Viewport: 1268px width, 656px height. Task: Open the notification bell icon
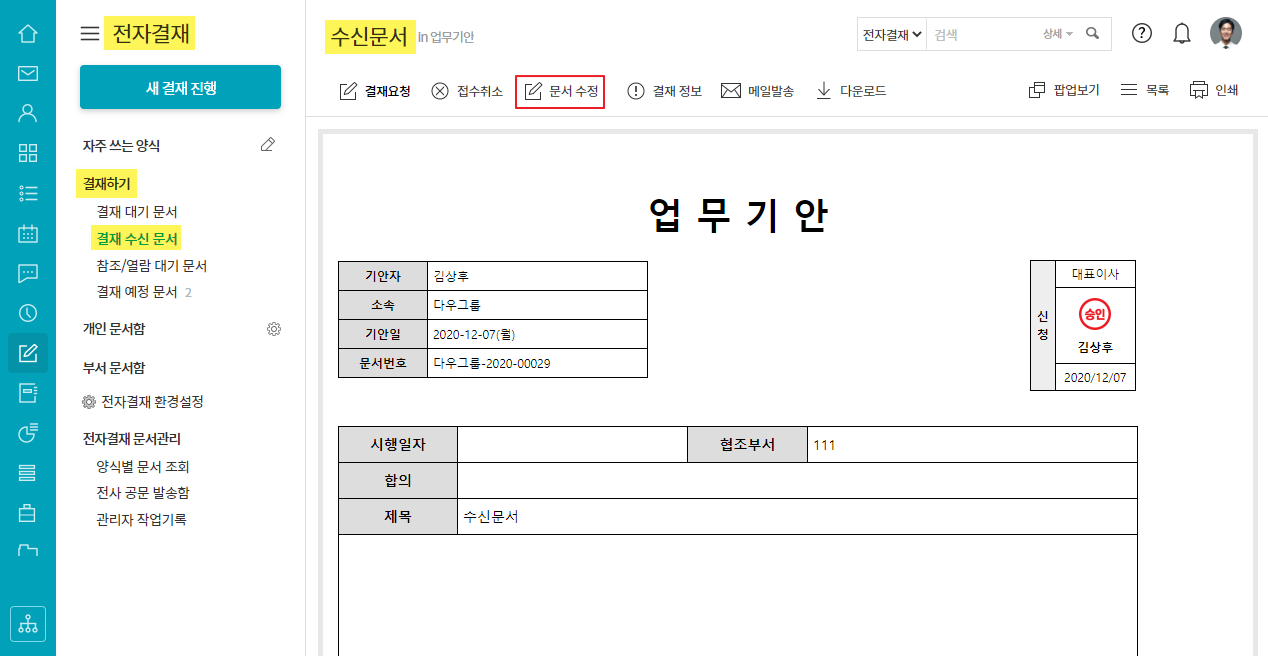pyautogui.click(x=1182, y=34)
